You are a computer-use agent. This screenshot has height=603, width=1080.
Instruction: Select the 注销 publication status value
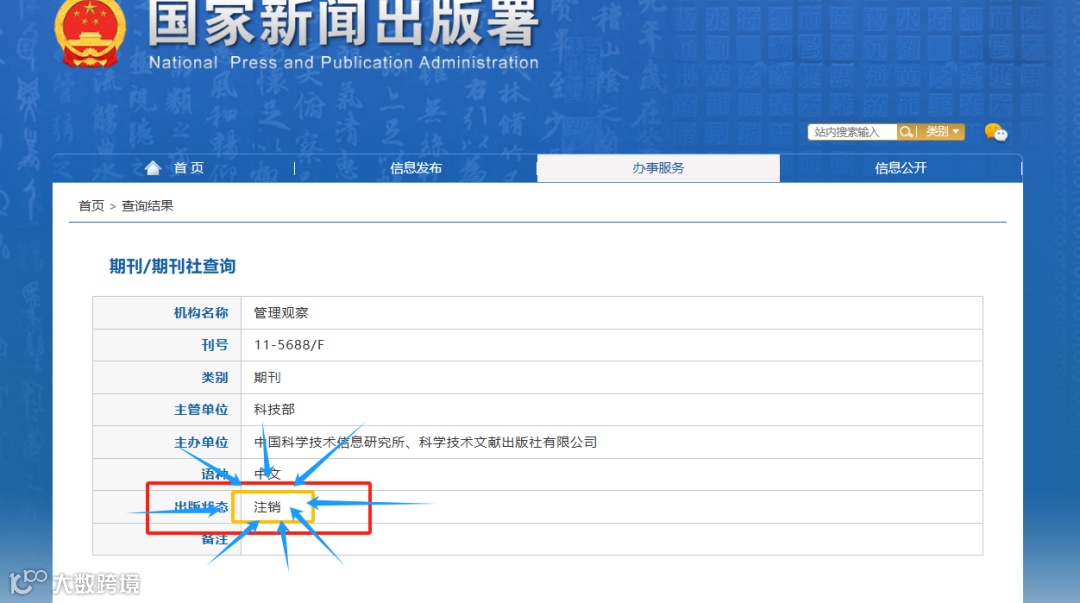pyautogui.click(x=267, y=507)
